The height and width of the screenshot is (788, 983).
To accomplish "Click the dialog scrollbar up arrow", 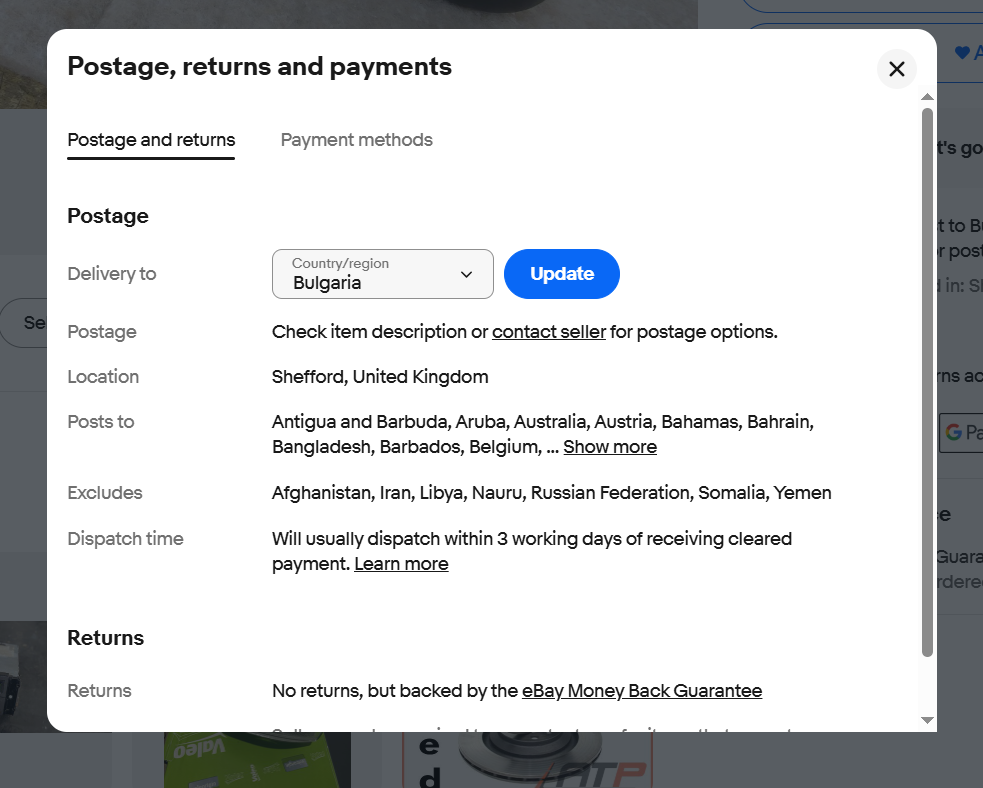I will click(927, 97).
